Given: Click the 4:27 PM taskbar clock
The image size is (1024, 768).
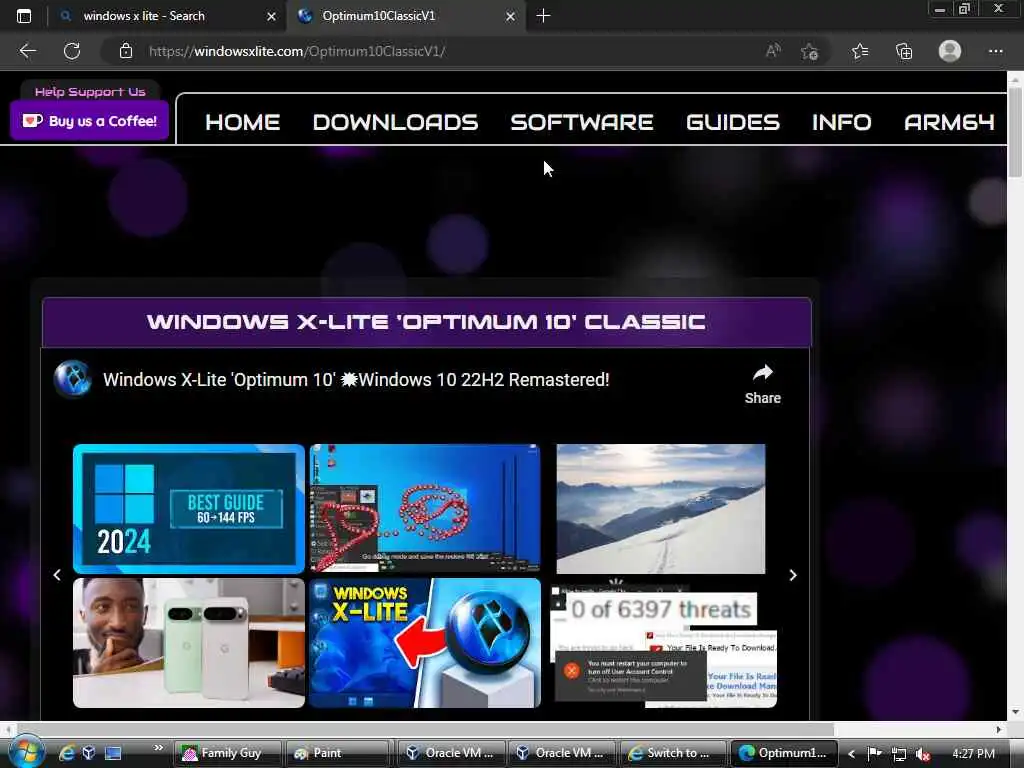Looking at the screenshot, I should 973,754.
